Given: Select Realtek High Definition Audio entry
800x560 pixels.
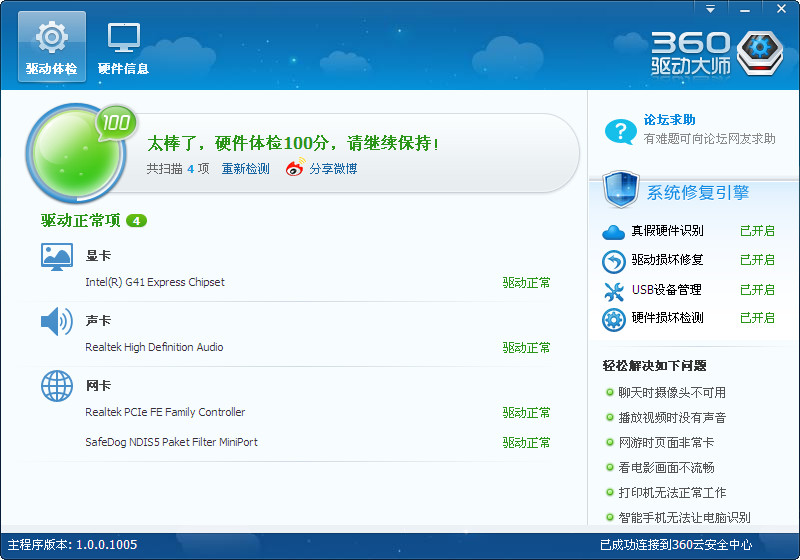Looking at the screenshot, I should click(154, 347).
